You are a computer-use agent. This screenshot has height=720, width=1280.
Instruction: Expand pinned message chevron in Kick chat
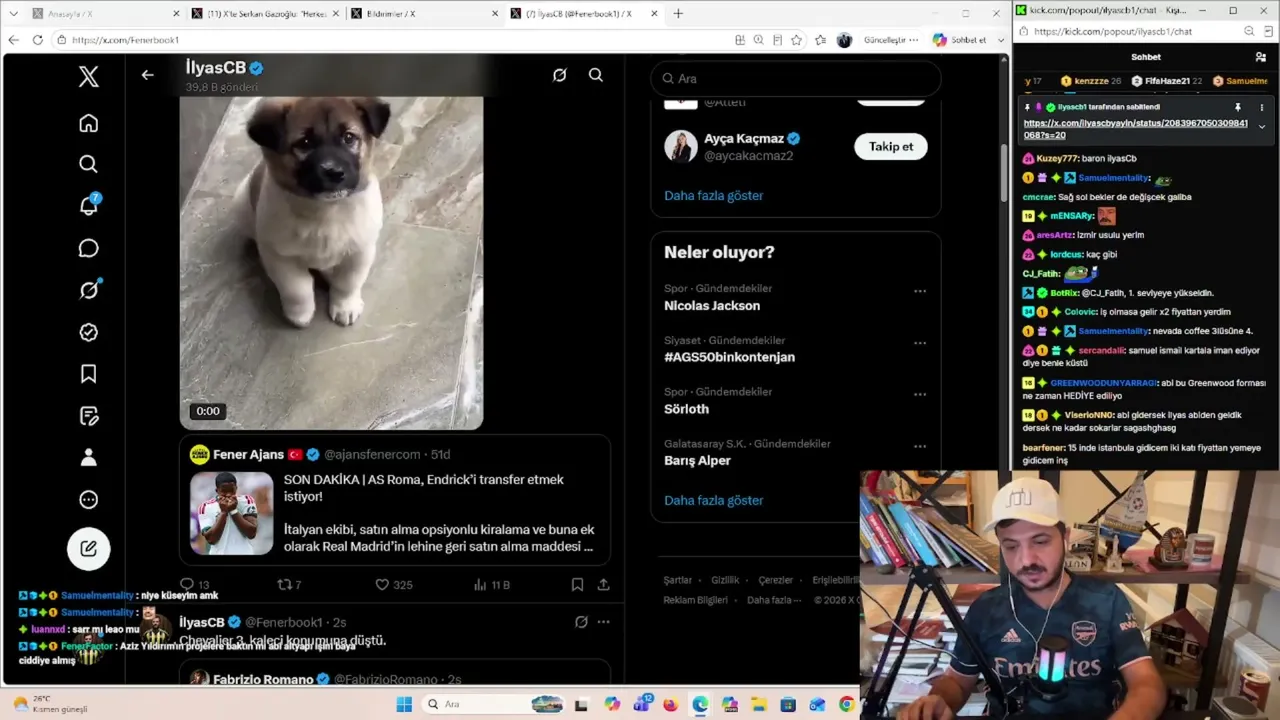click(1261, 127)
